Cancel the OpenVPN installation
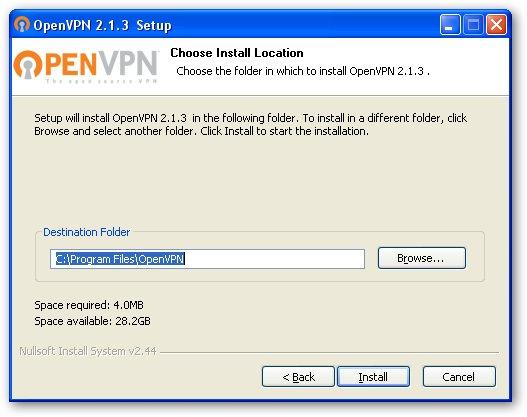The height and width of the screenshot is (417, 527). tap(459, 377)
